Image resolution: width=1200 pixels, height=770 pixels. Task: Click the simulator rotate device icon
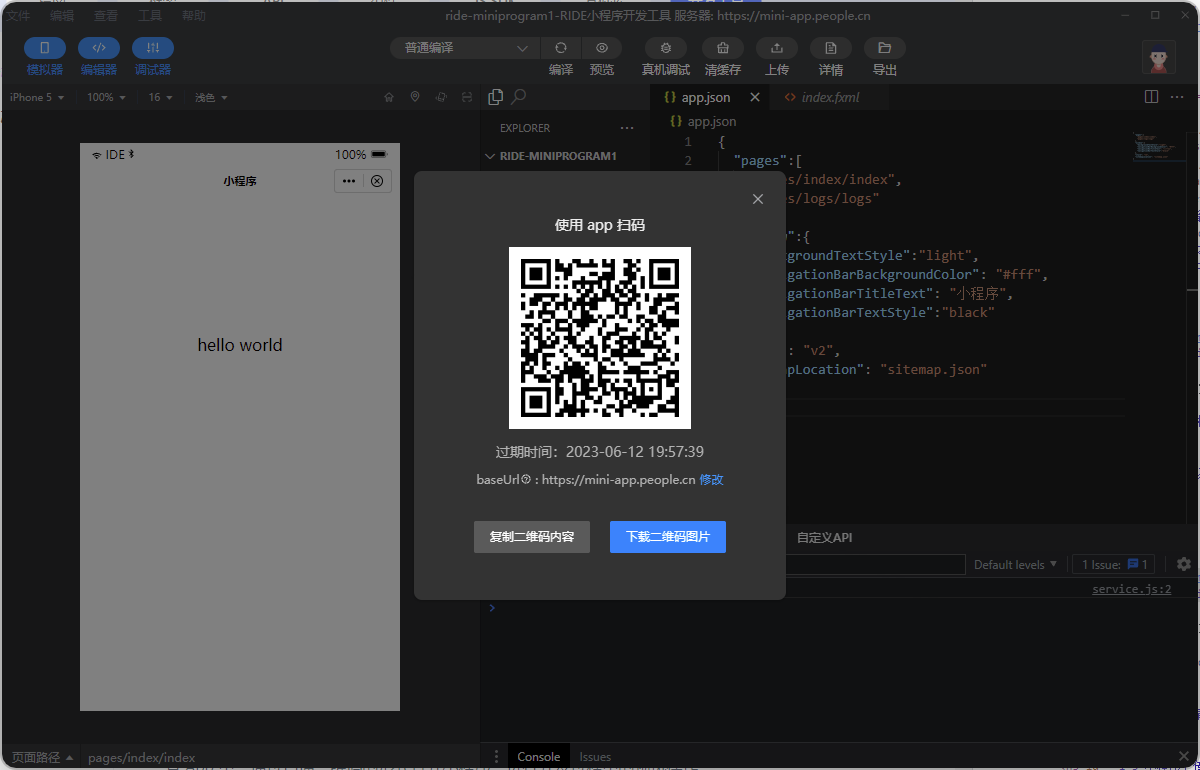(x=441, y=98)
